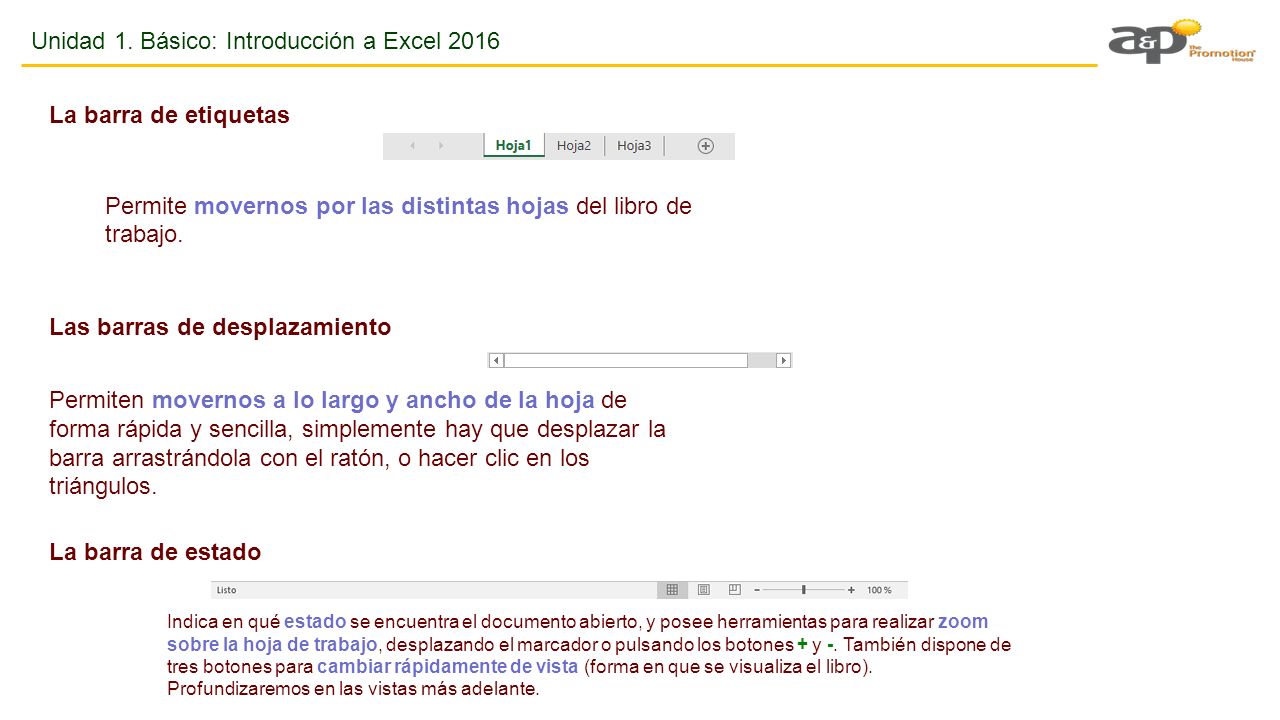Select the Hoja1 sheet tab
This screenshot has width=1280, height=720.
tap(514, 146)
